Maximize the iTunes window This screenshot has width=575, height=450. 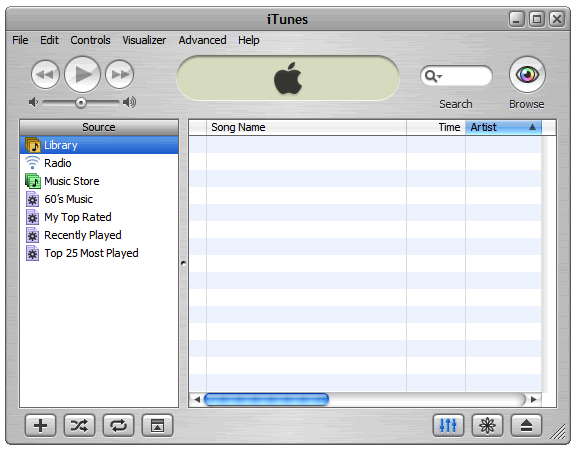(x=537, y=19)
